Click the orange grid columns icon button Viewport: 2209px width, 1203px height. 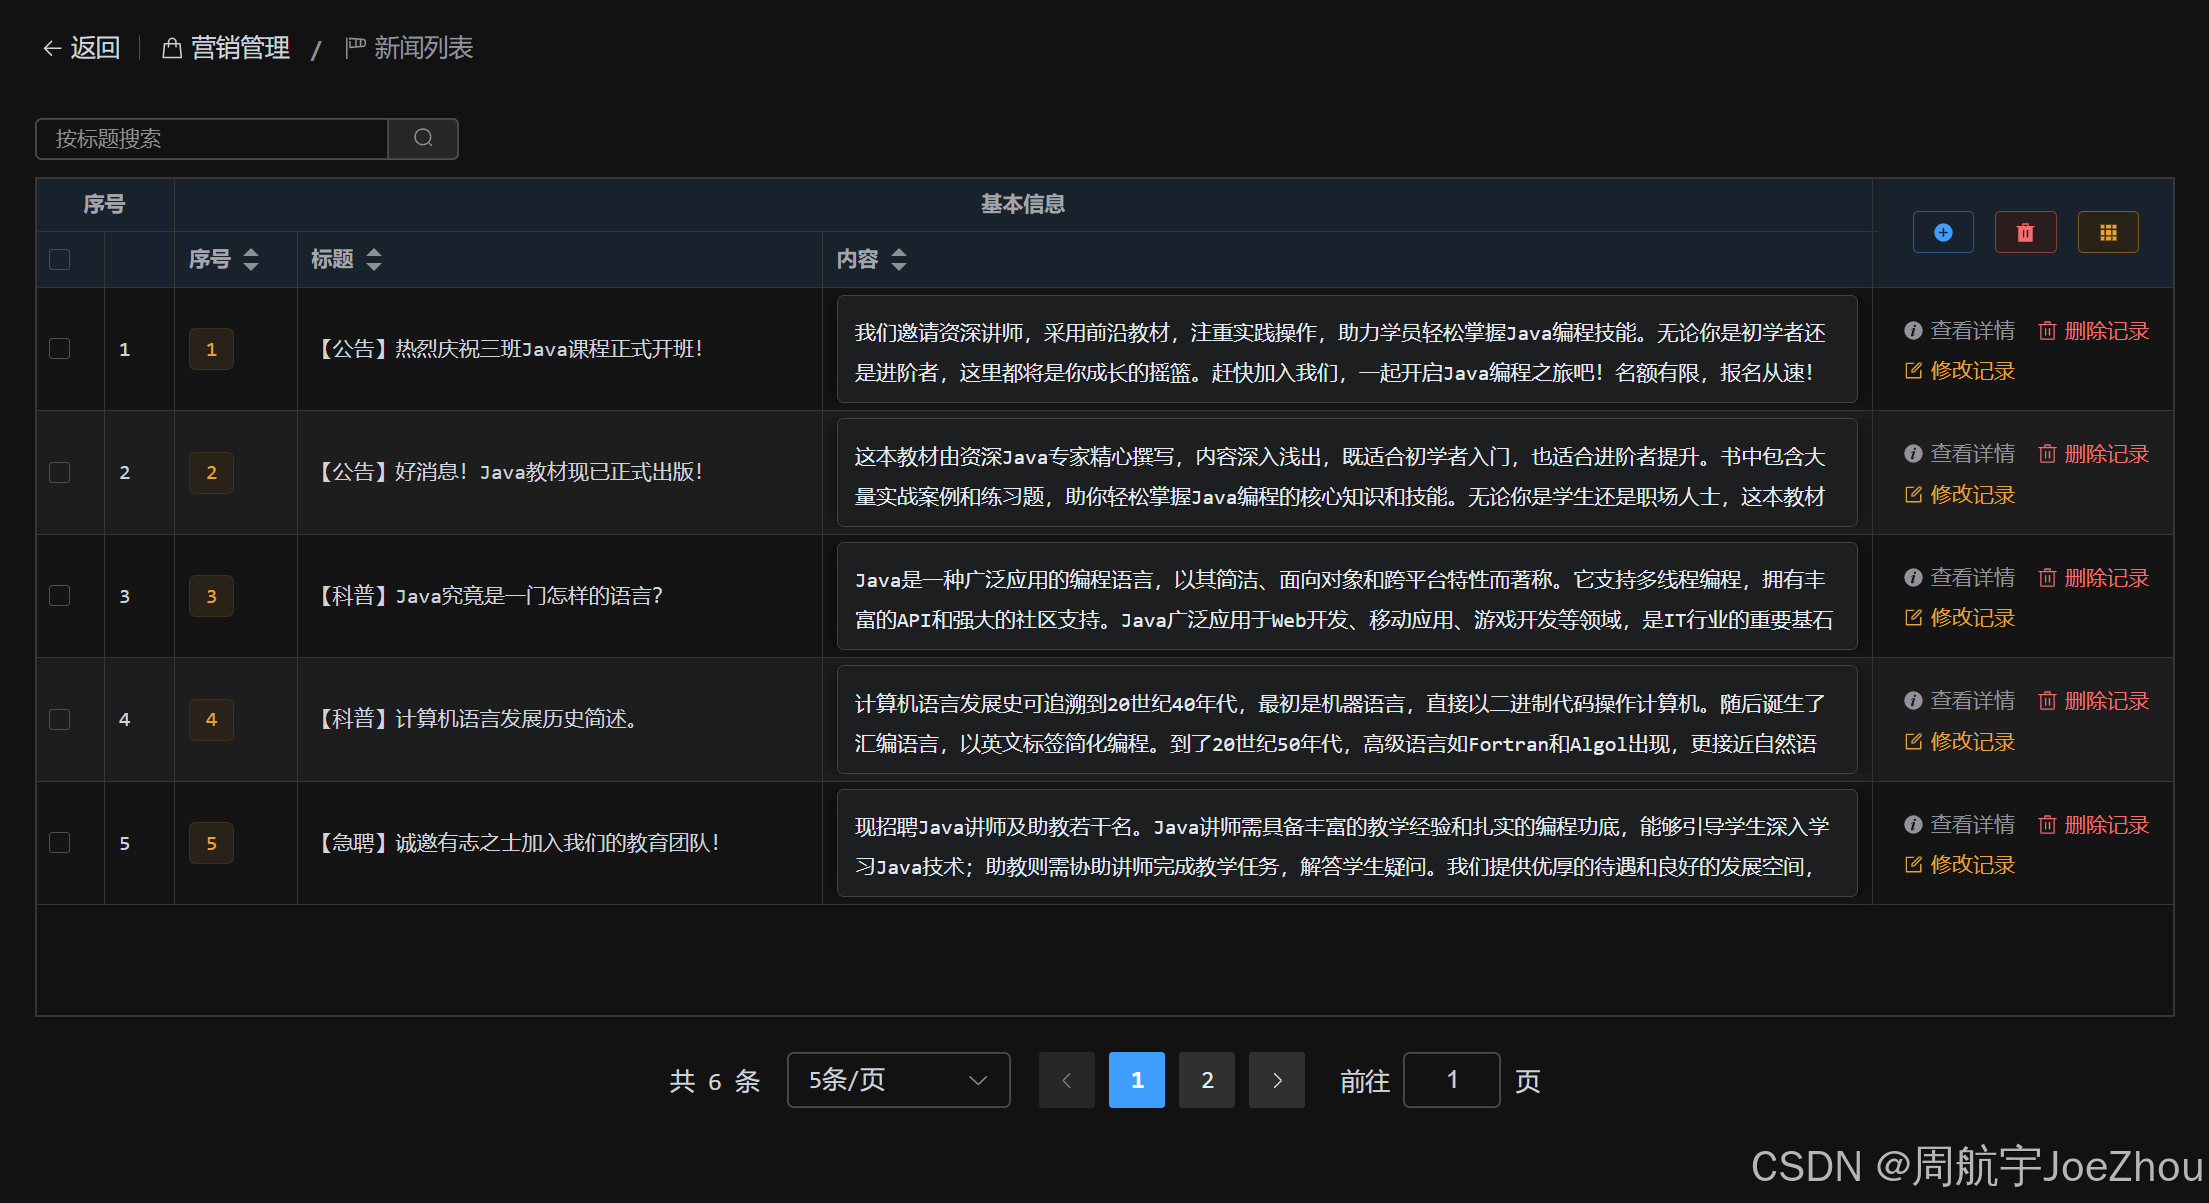(x=2108, y=232)
